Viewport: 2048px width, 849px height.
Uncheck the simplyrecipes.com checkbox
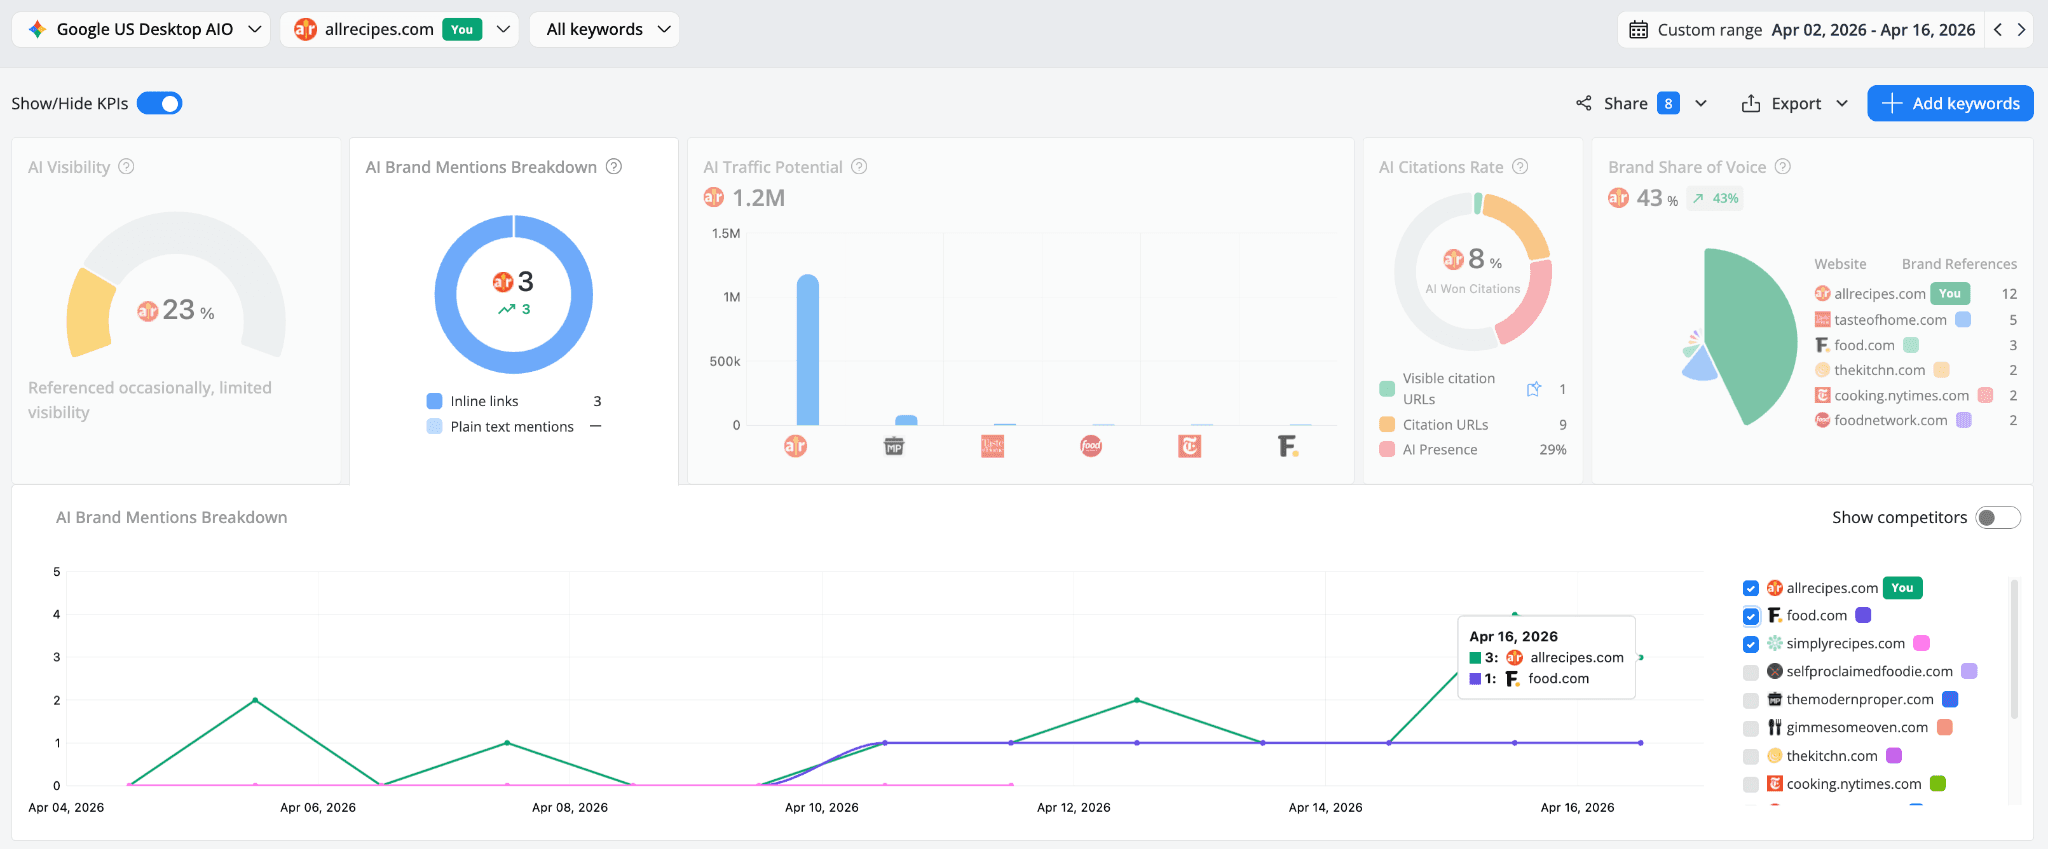[x=1751, y=644]
